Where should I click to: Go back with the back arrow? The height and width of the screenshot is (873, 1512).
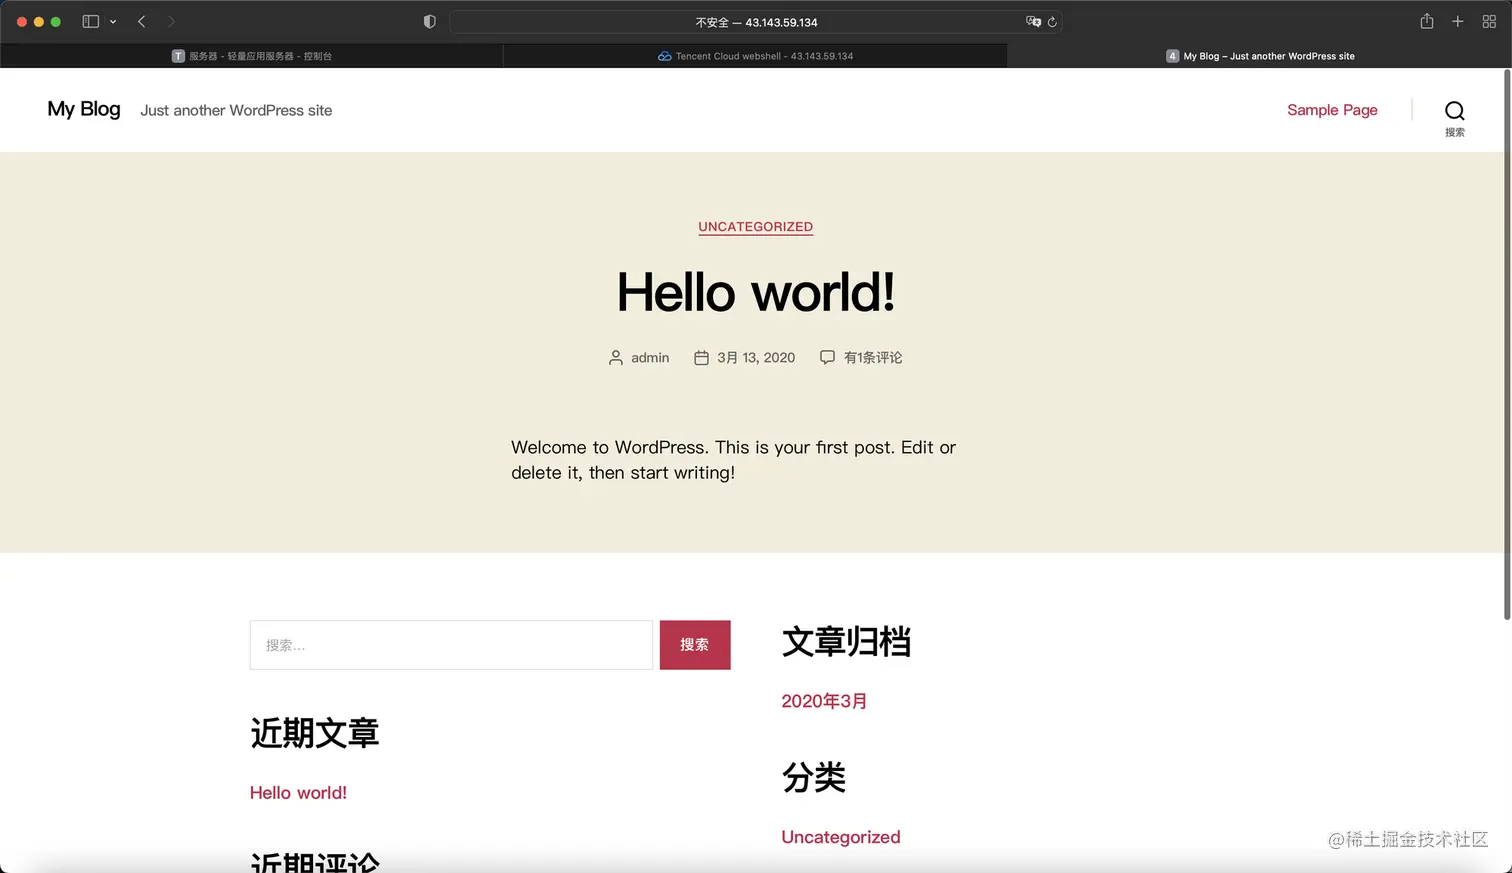pos(142,22)
